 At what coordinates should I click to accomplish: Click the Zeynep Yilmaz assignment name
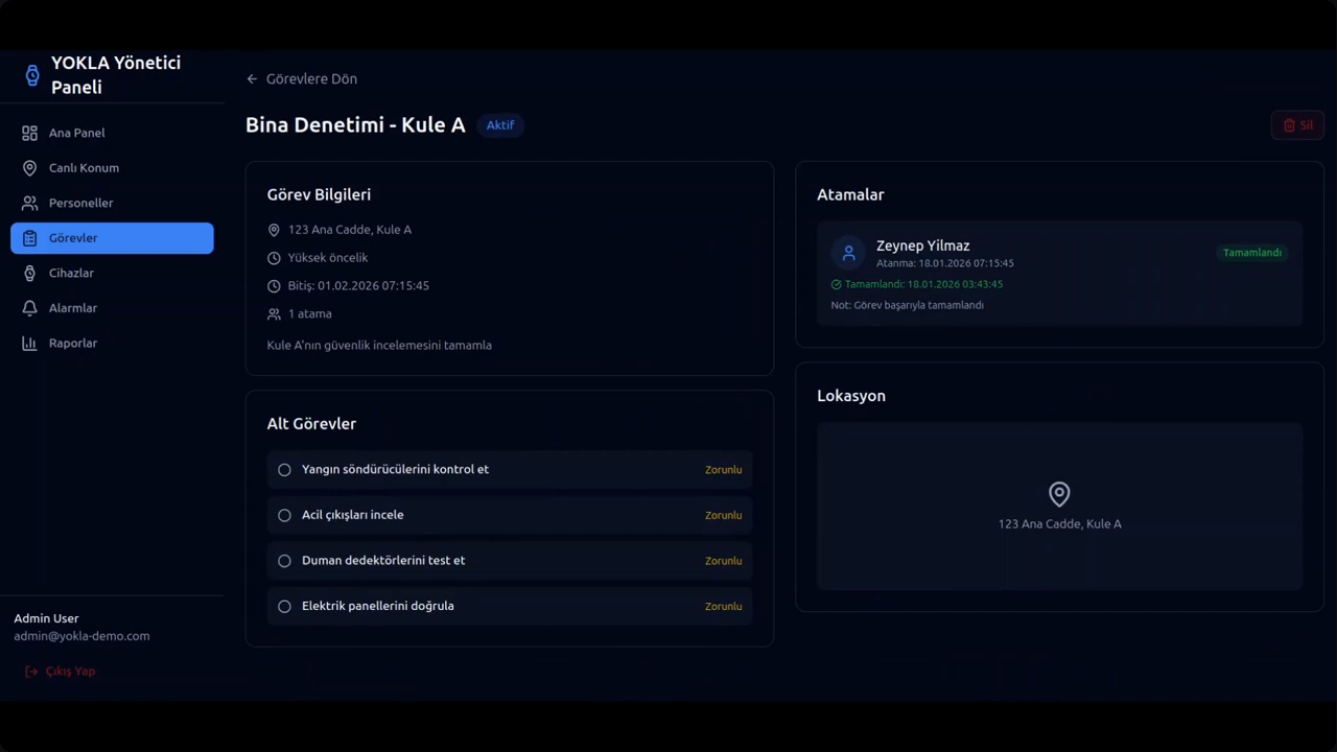923,246
